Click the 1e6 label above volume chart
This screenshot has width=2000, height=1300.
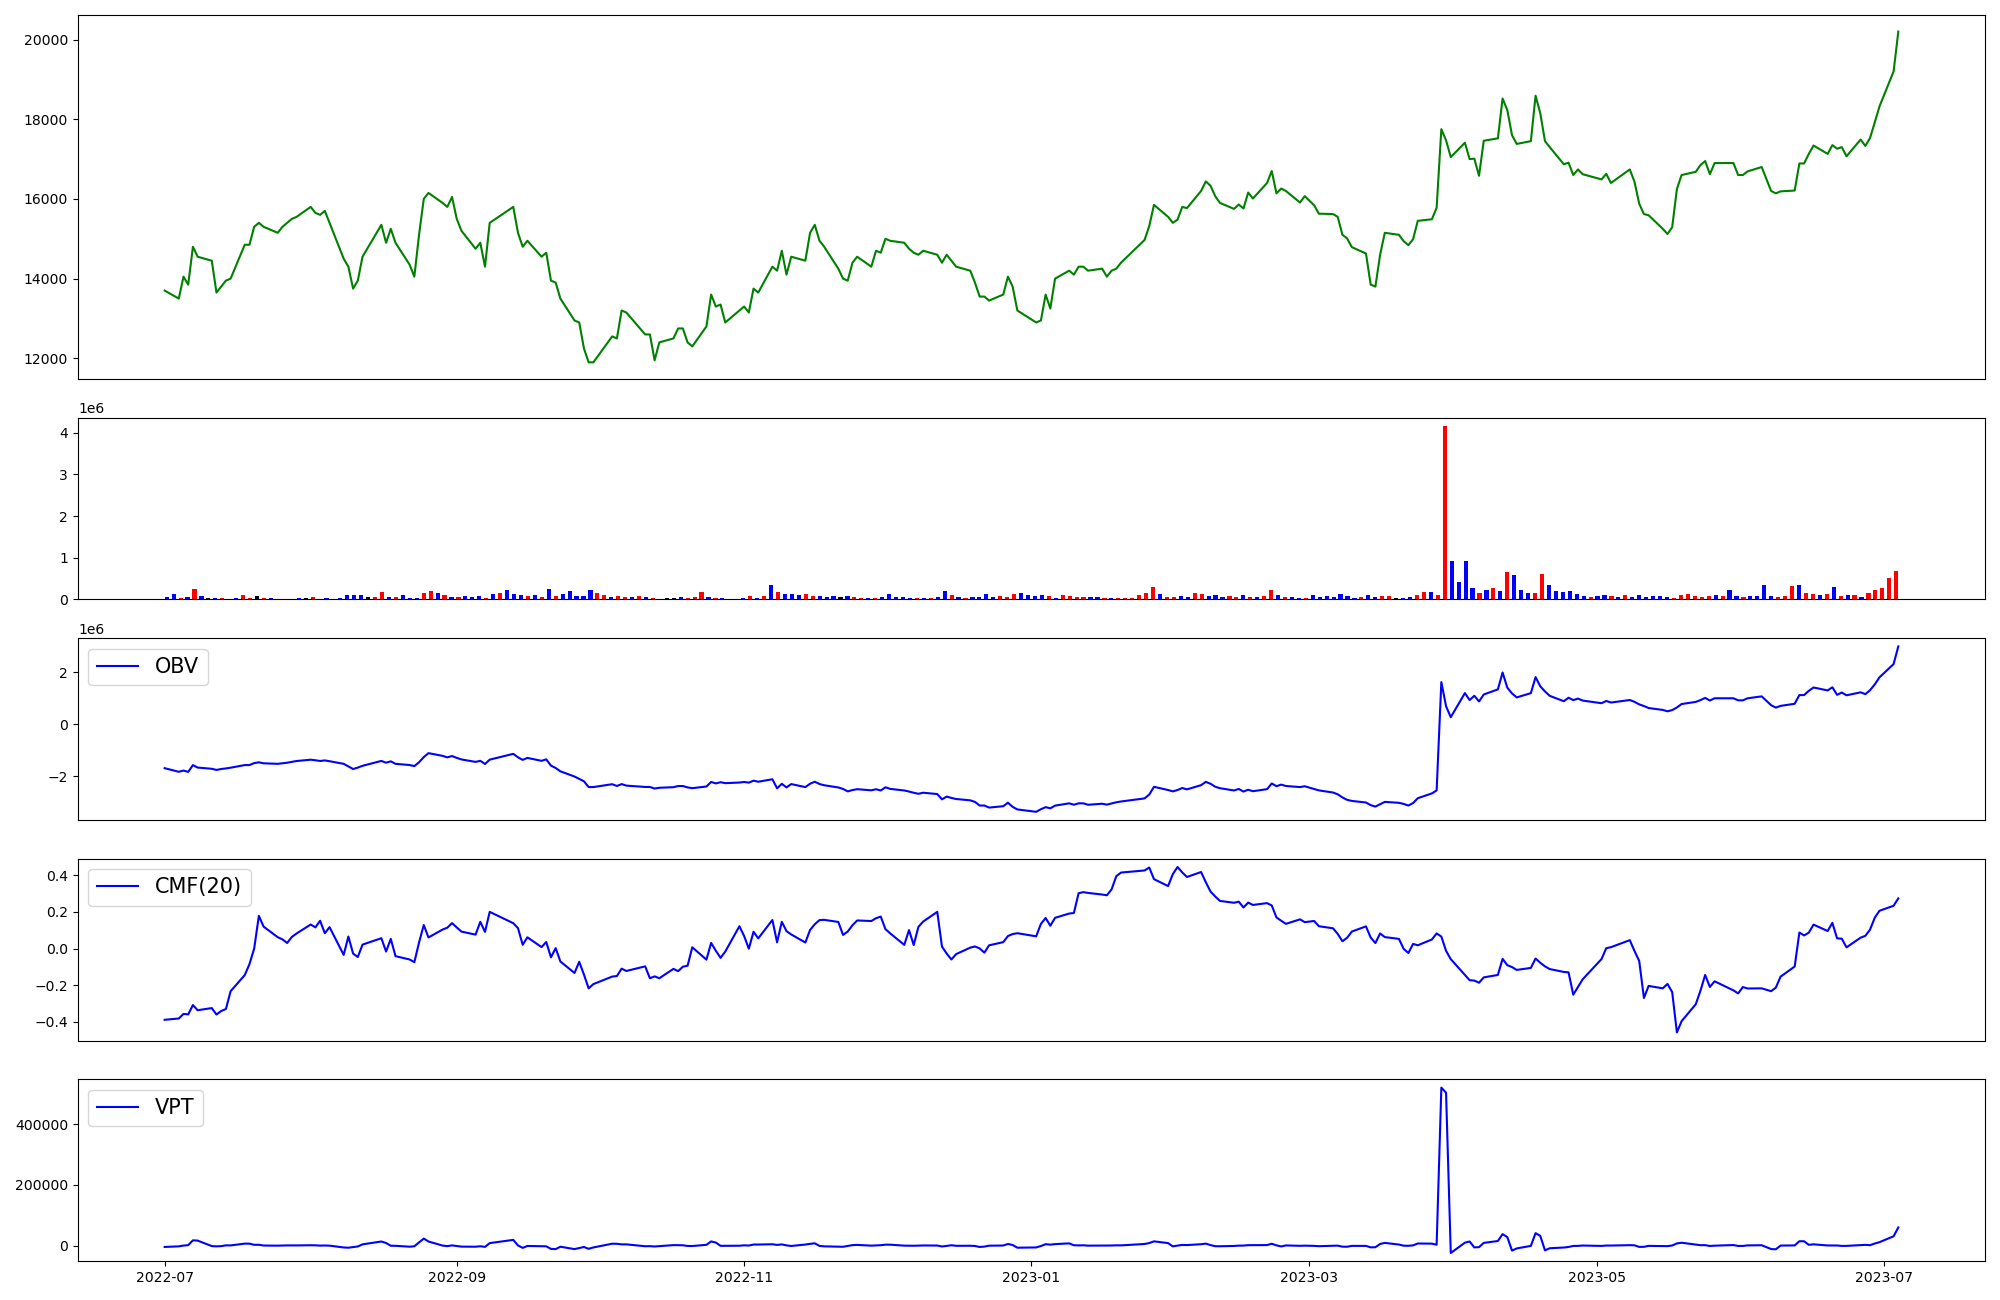pos(91,408)
